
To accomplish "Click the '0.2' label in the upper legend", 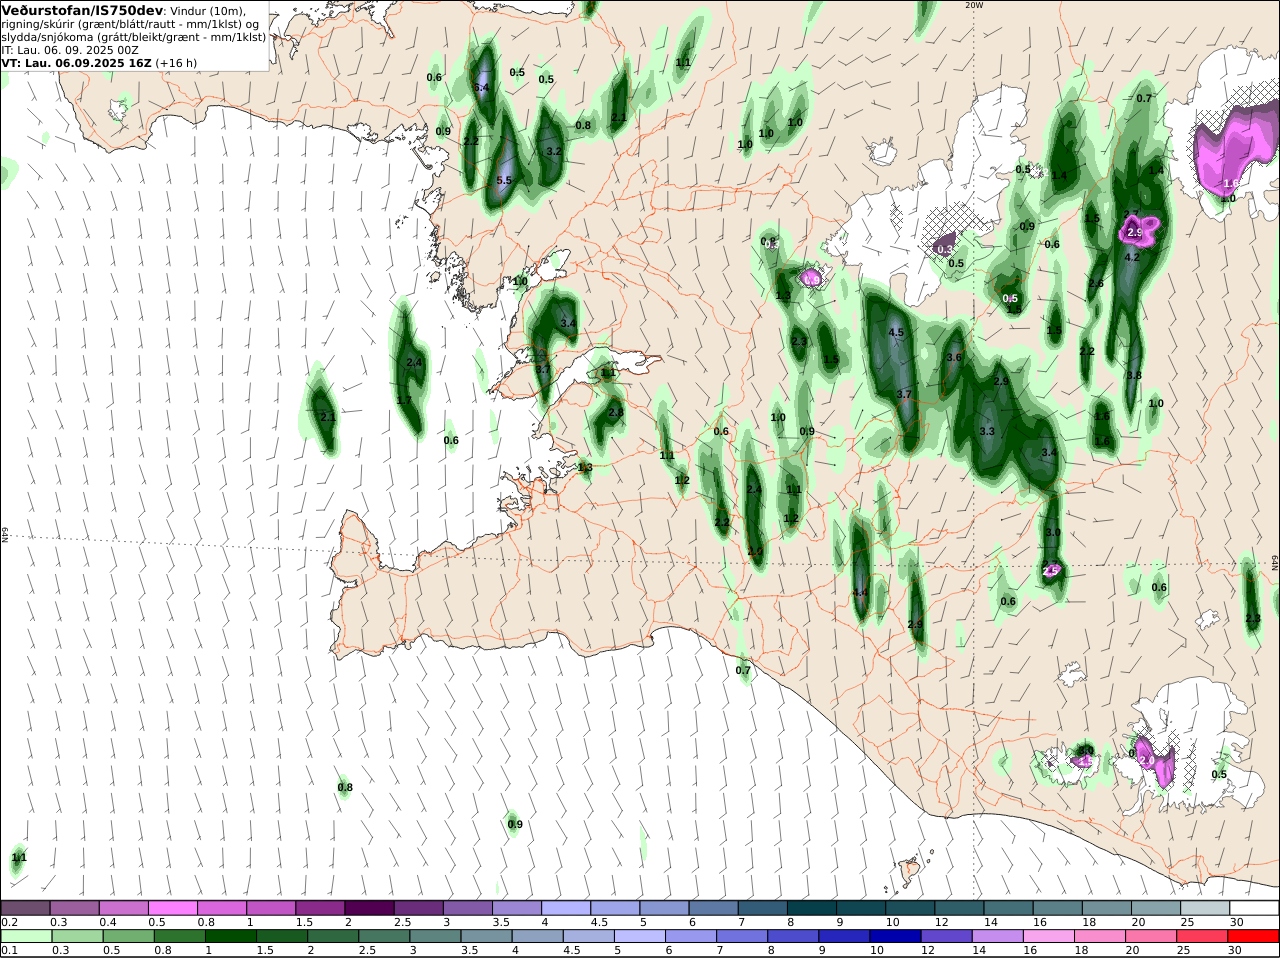I will click(9, 922).
